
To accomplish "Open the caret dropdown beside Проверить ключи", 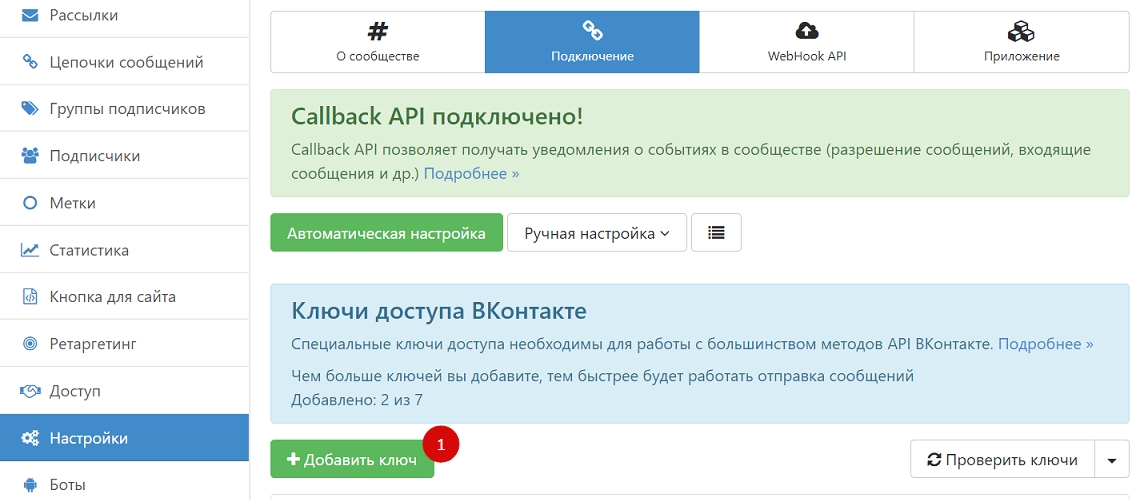I will coord(1112,460).
